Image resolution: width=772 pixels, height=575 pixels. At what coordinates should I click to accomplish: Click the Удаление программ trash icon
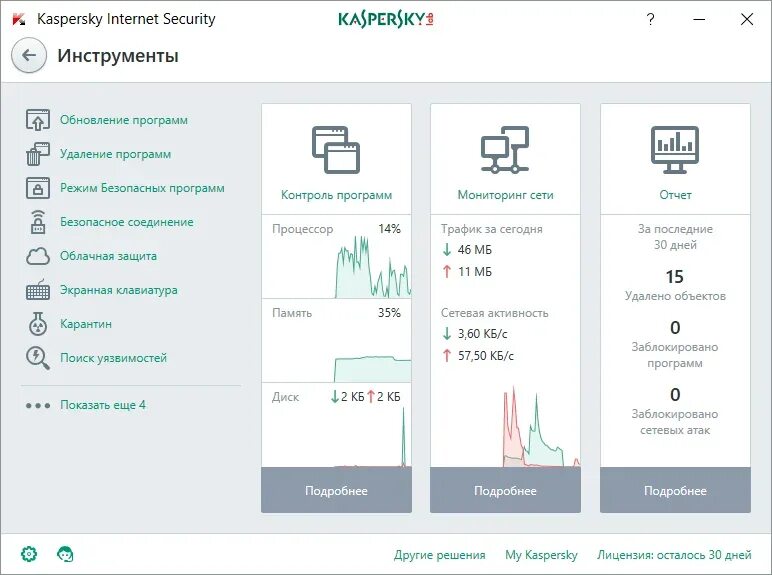(x=38, y=154)
